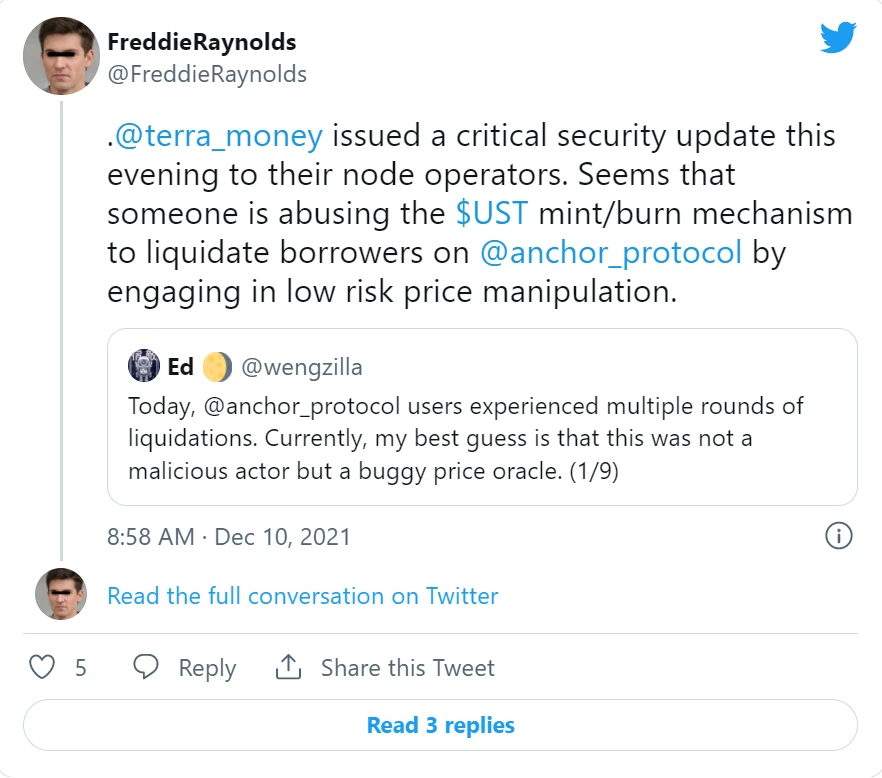Open FreddieRaynolds' large profile picture
Image resolution: width=882 pixels, height=778 pixels.
pos(60,57)
